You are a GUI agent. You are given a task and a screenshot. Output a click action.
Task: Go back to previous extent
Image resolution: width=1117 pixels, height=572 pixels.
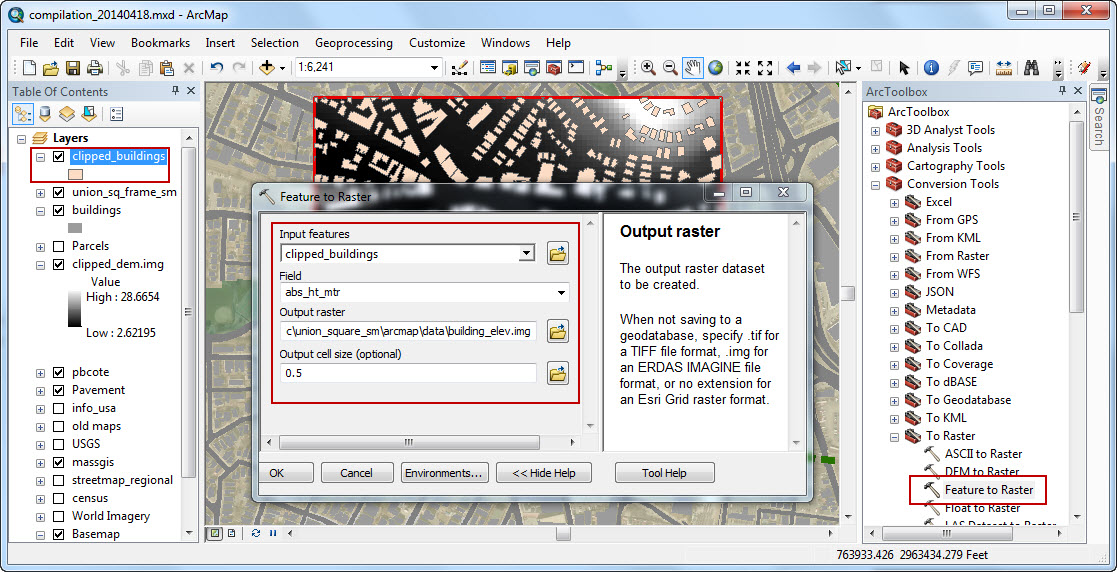793,68
